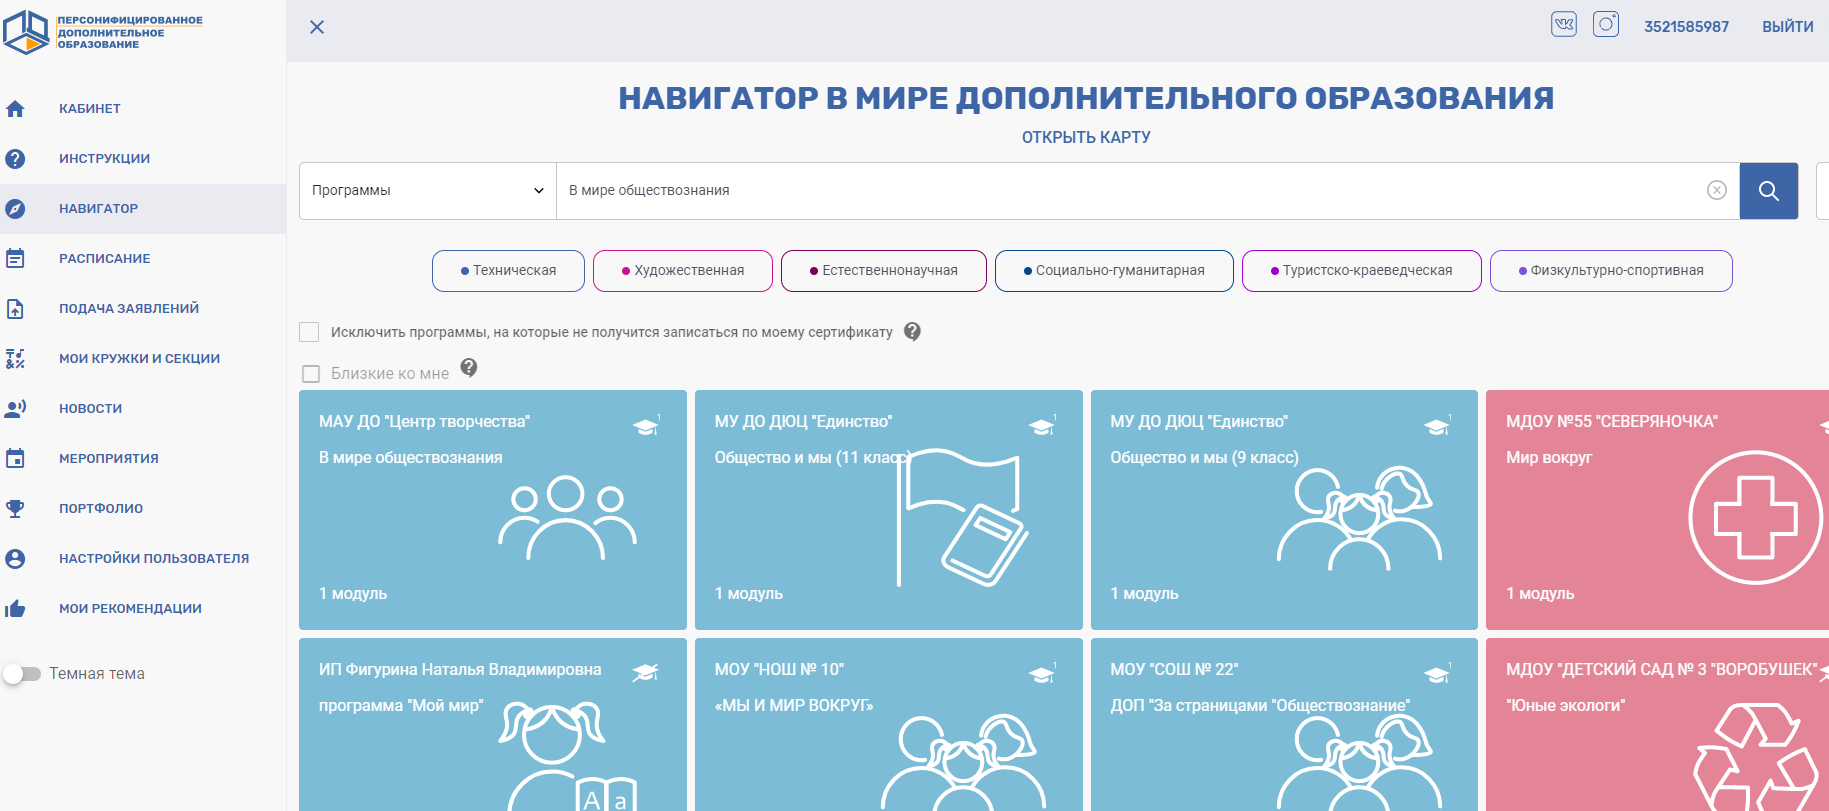Click the speaker icon beside Новости

click(15, 409)
